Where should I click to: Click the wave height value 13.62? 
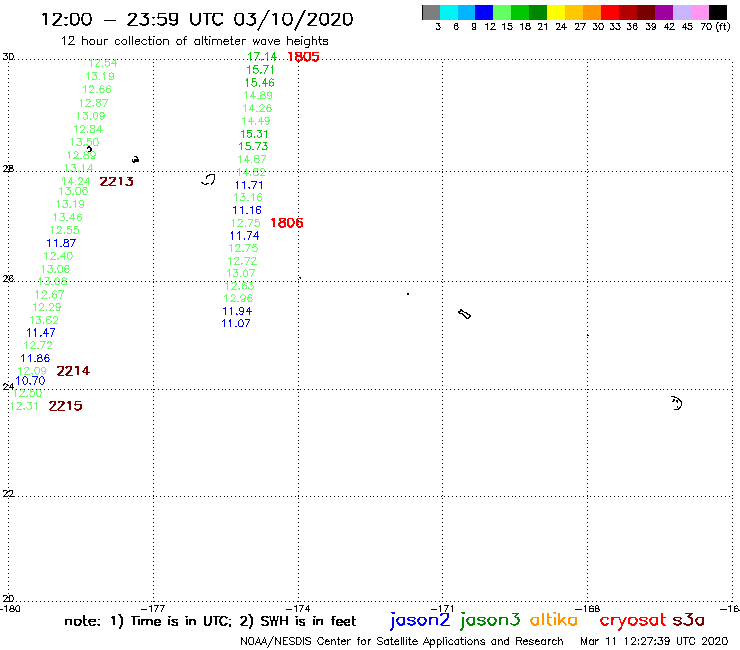44,321
